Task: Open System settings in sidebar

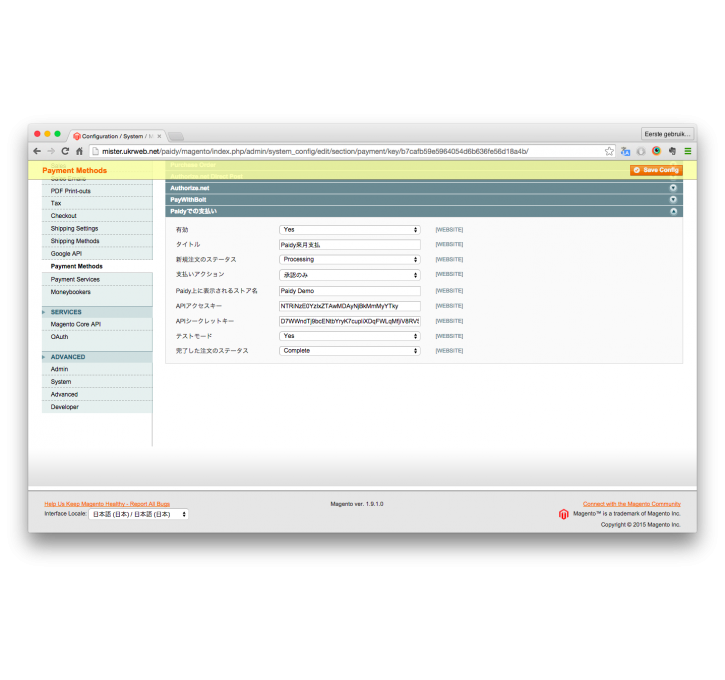Action: (97, 382)
